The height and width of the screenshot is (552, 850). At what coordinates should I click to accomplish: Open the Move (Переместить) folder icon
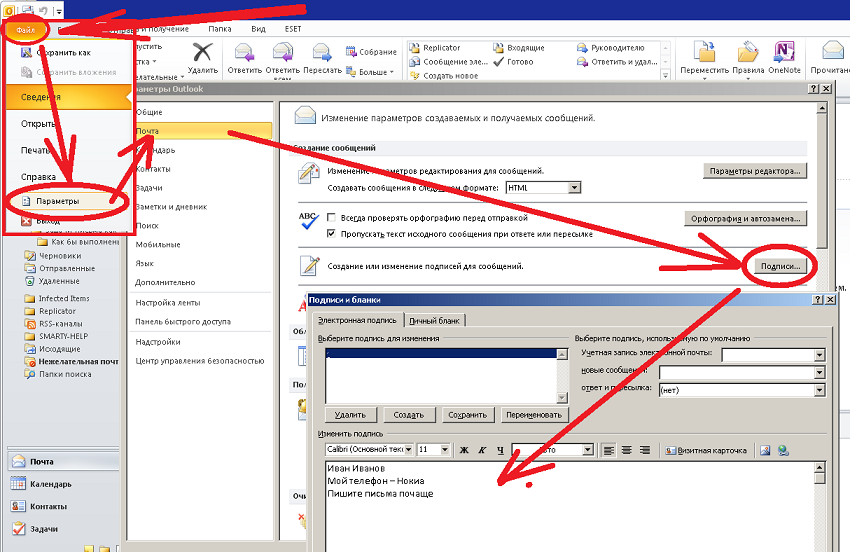(x=705, y=53)
